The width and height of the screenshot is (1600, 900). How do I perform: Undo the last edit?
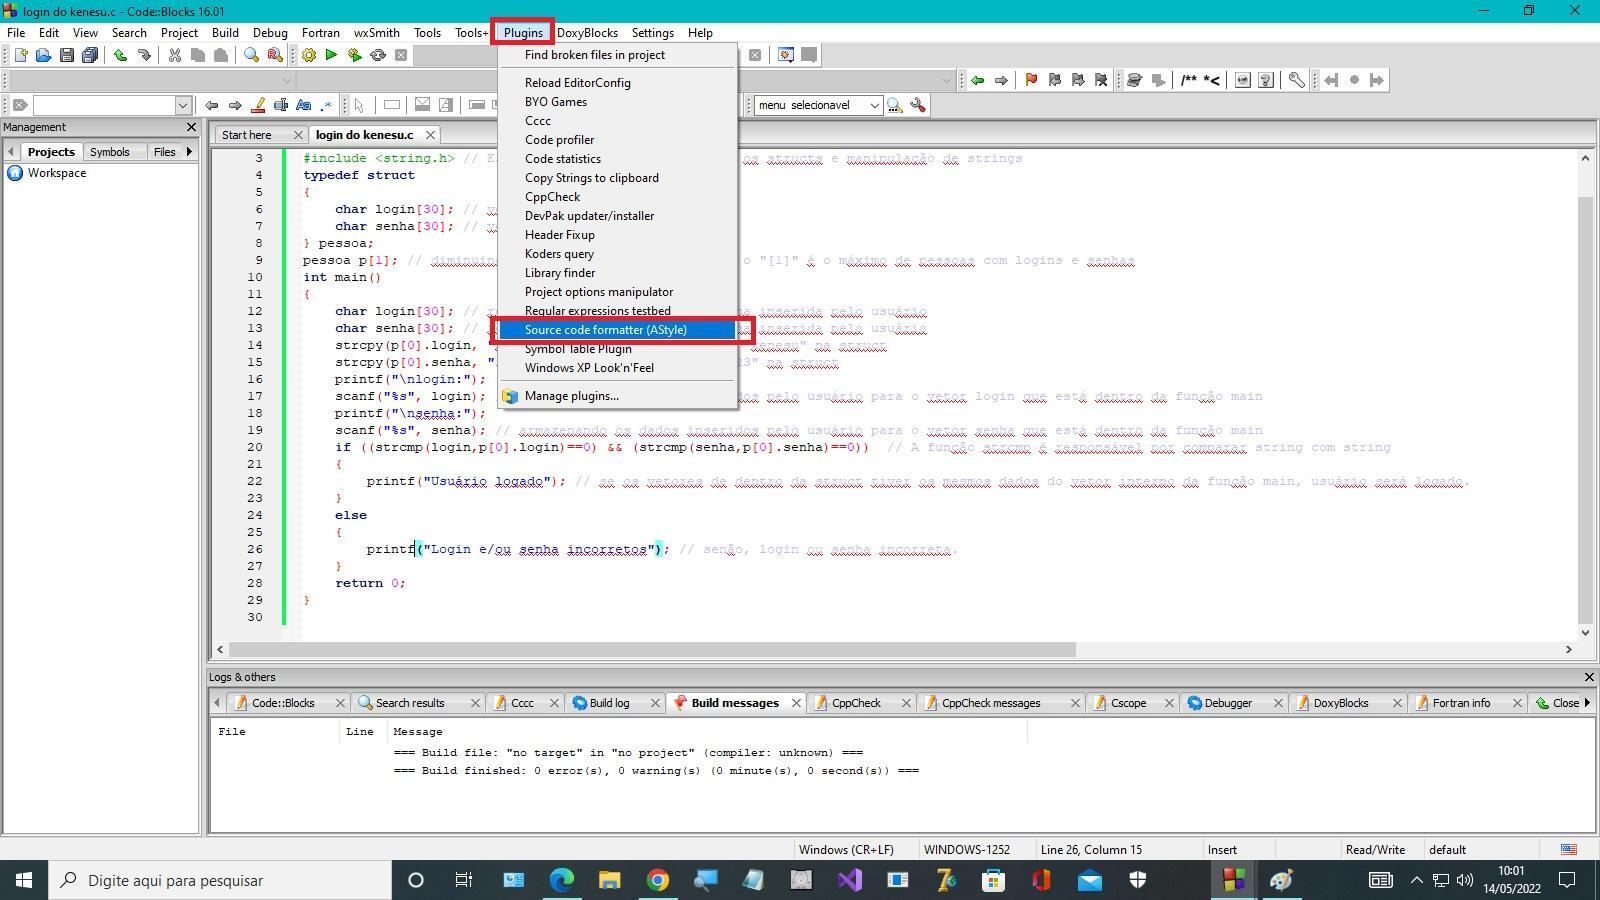pos(121,55)
